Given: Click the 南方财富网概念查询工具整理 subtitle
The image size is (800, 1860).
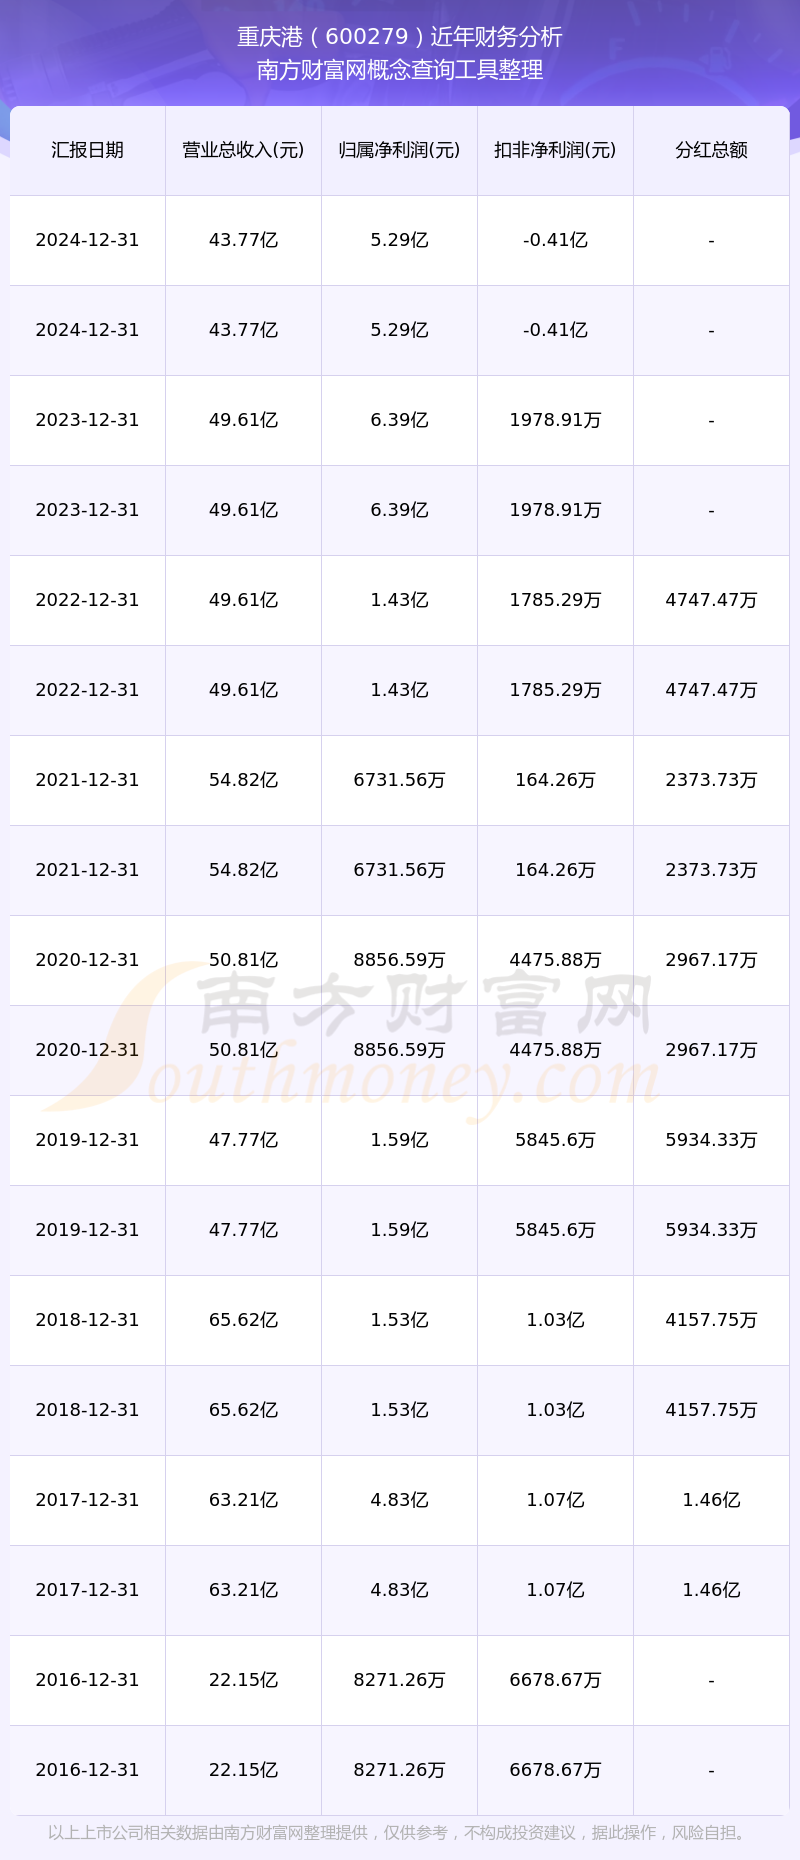Looking at the screenshot, I should [x=400, y=70].
